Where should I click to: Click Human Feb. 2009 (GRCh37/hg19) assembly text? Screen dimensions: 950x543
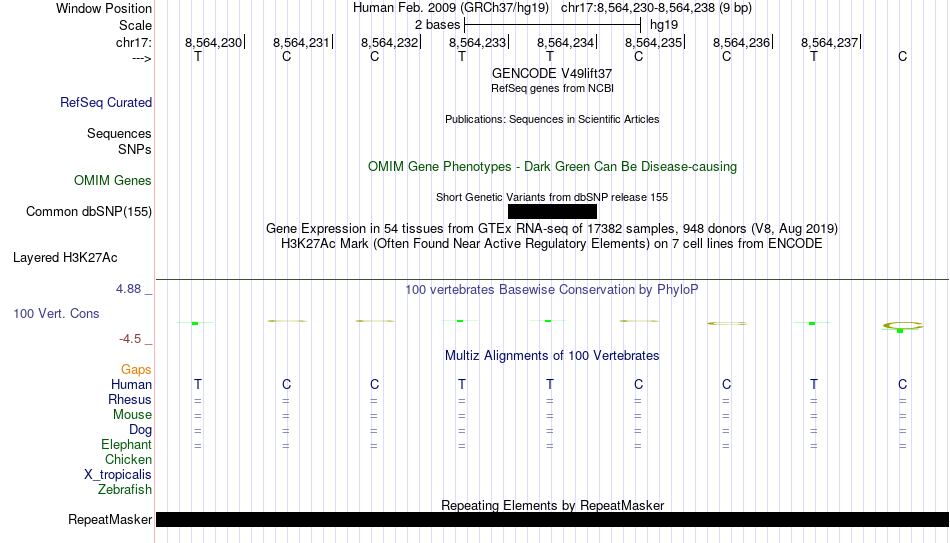coord(451,8)
